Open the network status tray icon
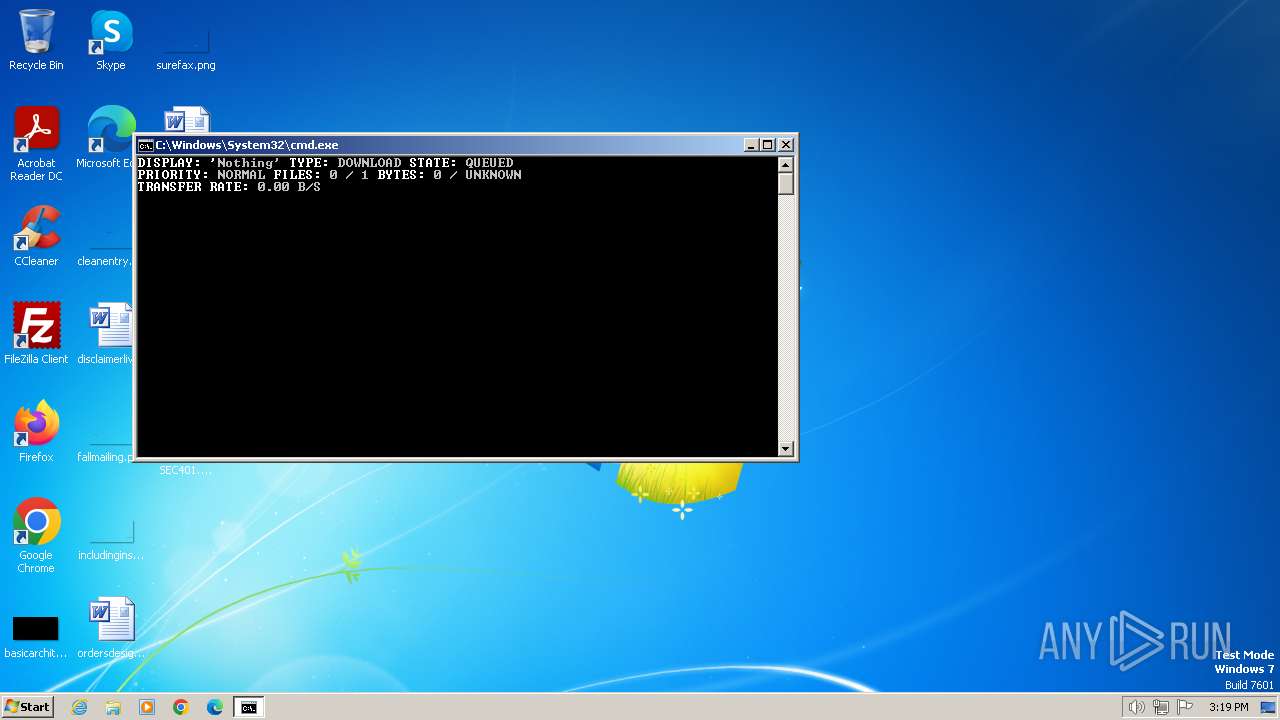 point(1161,707)
